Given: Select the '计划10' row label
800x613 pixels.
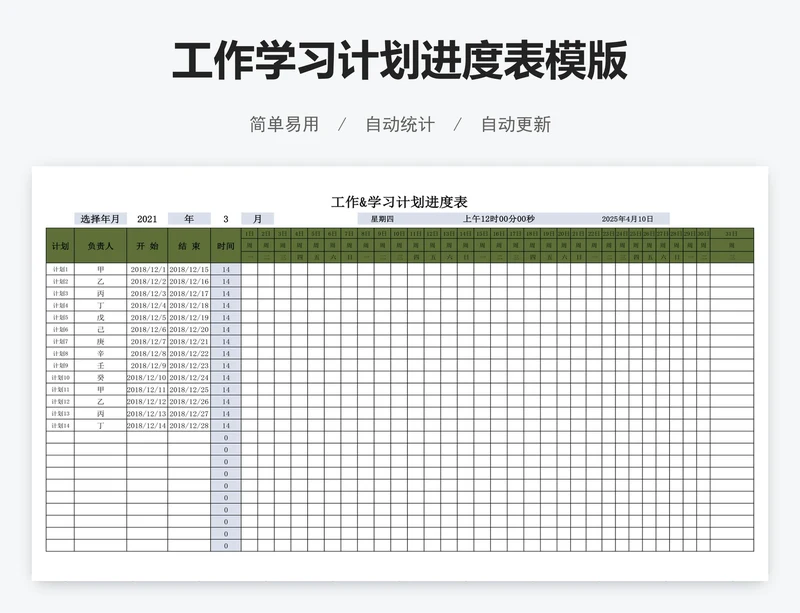Looking at the screenshot, I should (60, 378).
